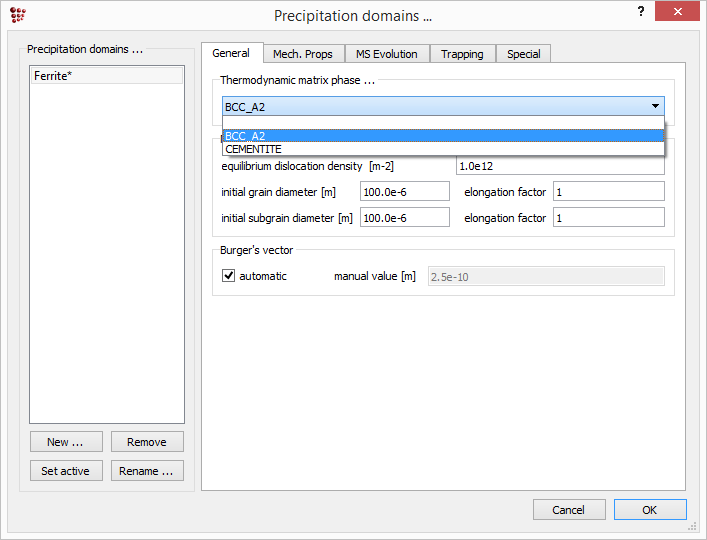Click the application logo icon in title bar

click(17, 15)
